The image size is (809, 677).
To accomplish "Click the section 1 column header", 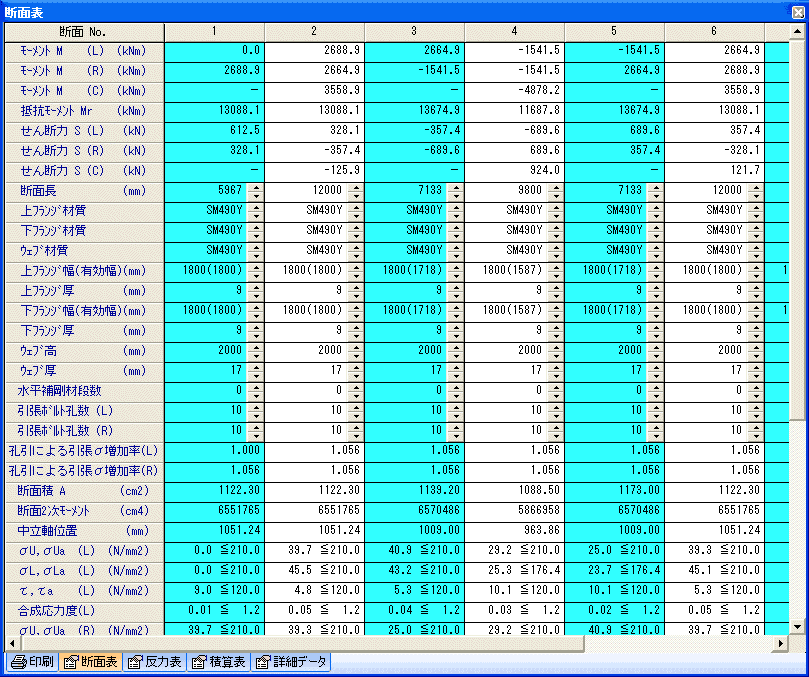I will [x=215, y=32].
